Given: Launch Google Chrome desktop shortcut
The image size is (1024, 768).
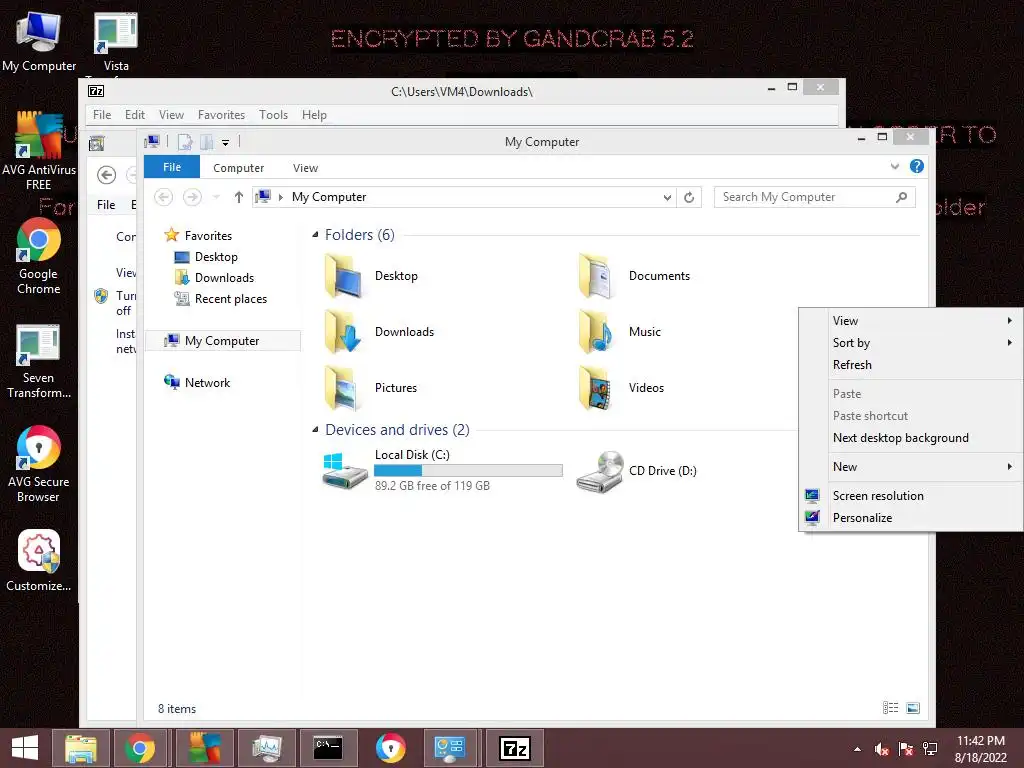Looking at the screenshot, I should pyautogui.click(x=39, y=256).
